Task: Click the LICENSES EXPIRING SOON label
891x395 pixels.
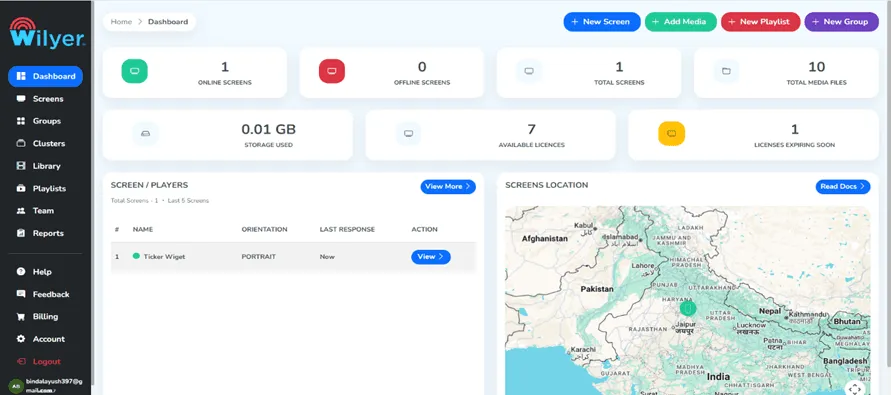Action: pos(794,145)
